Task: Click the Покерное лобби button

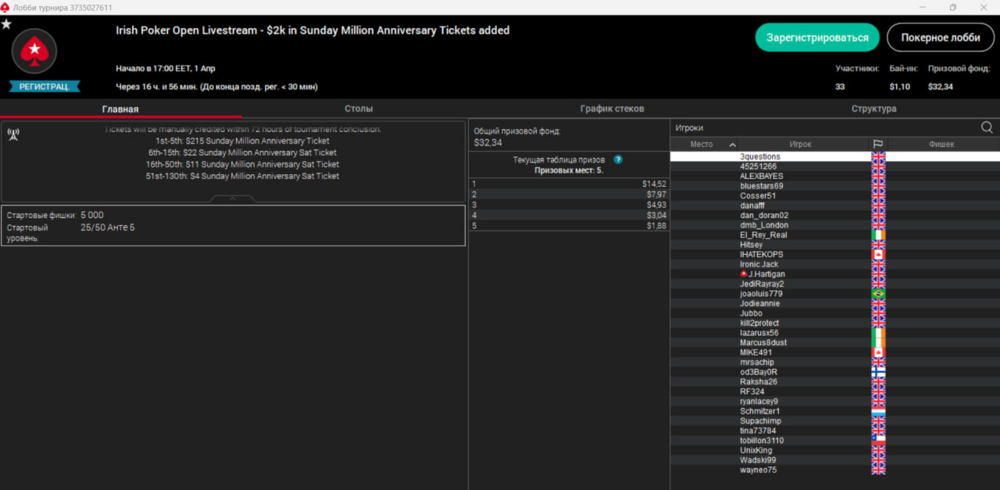Action: point(940,38)
